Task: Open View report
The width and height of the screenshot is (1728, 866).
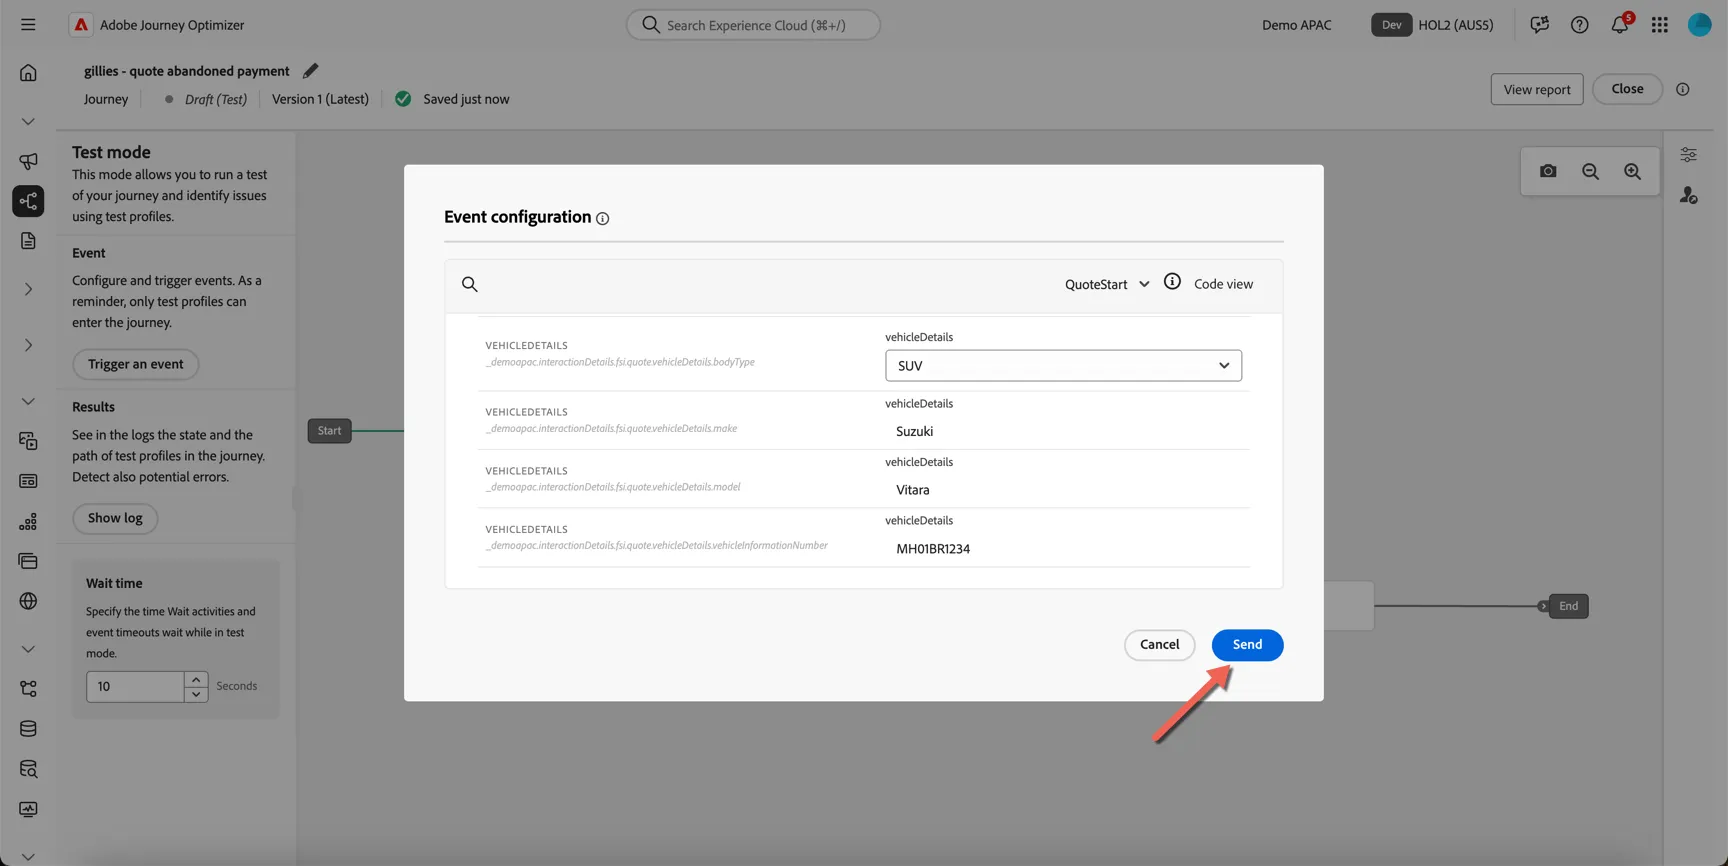Action: pos(1537,89)
